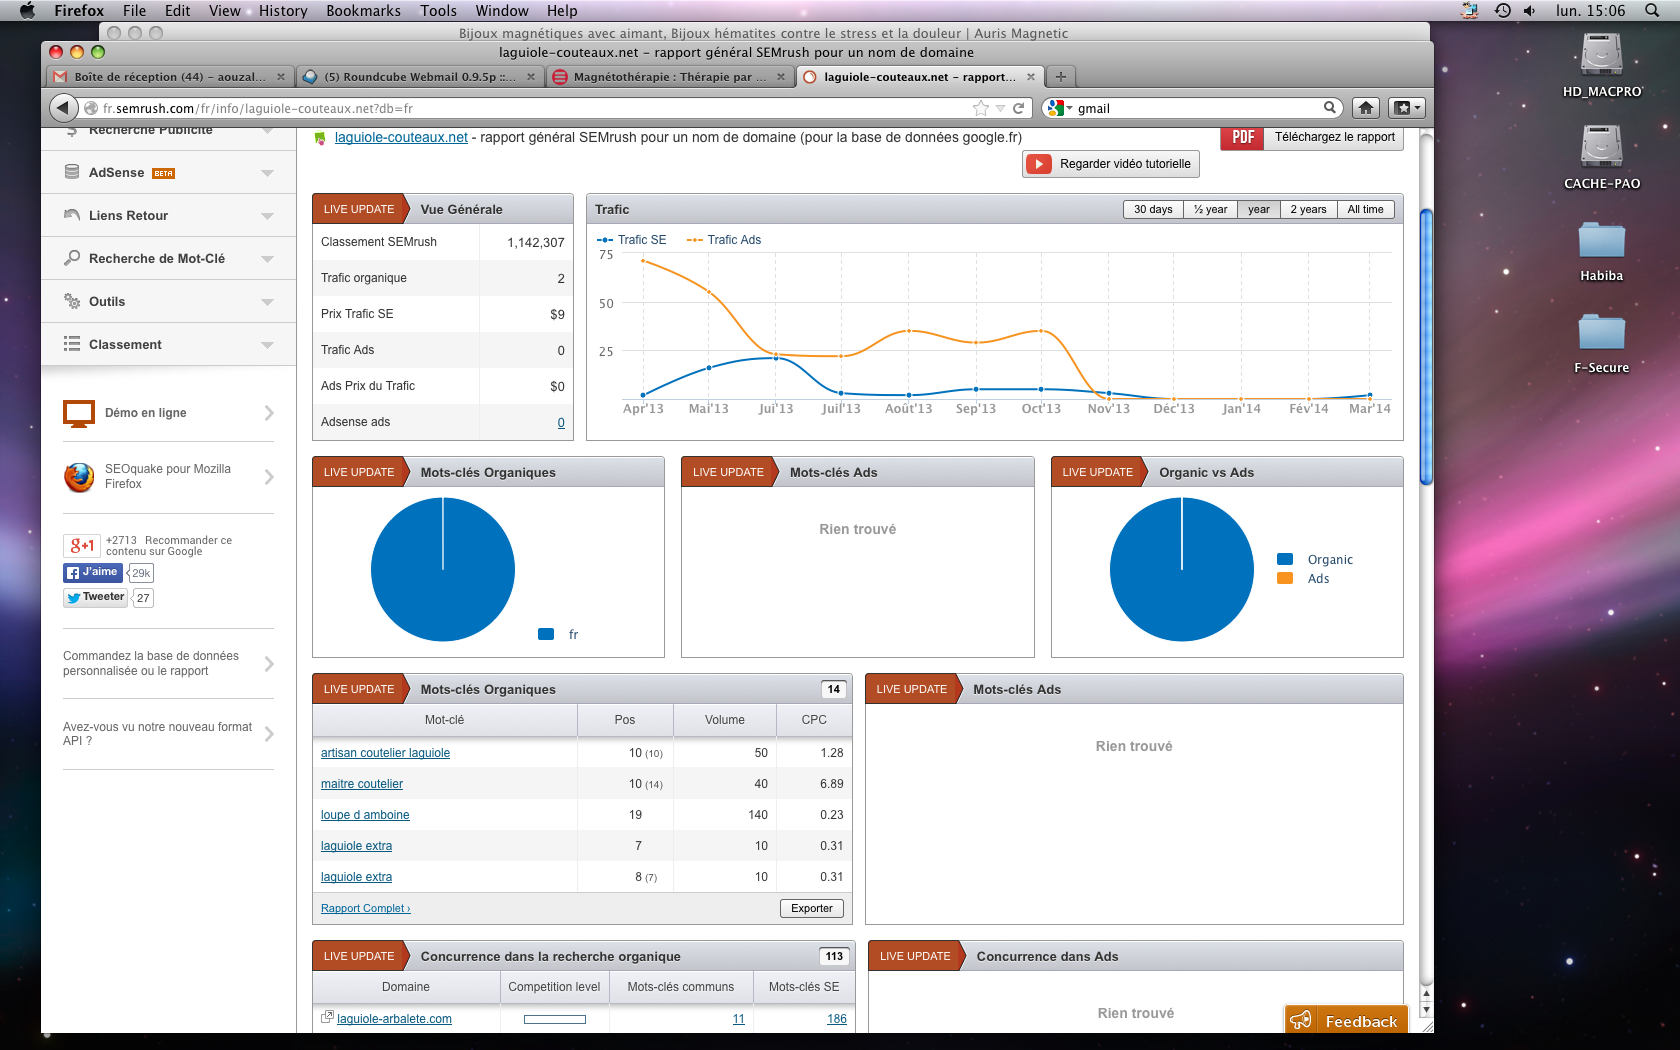Select the 30 days traffic range

1153,210
